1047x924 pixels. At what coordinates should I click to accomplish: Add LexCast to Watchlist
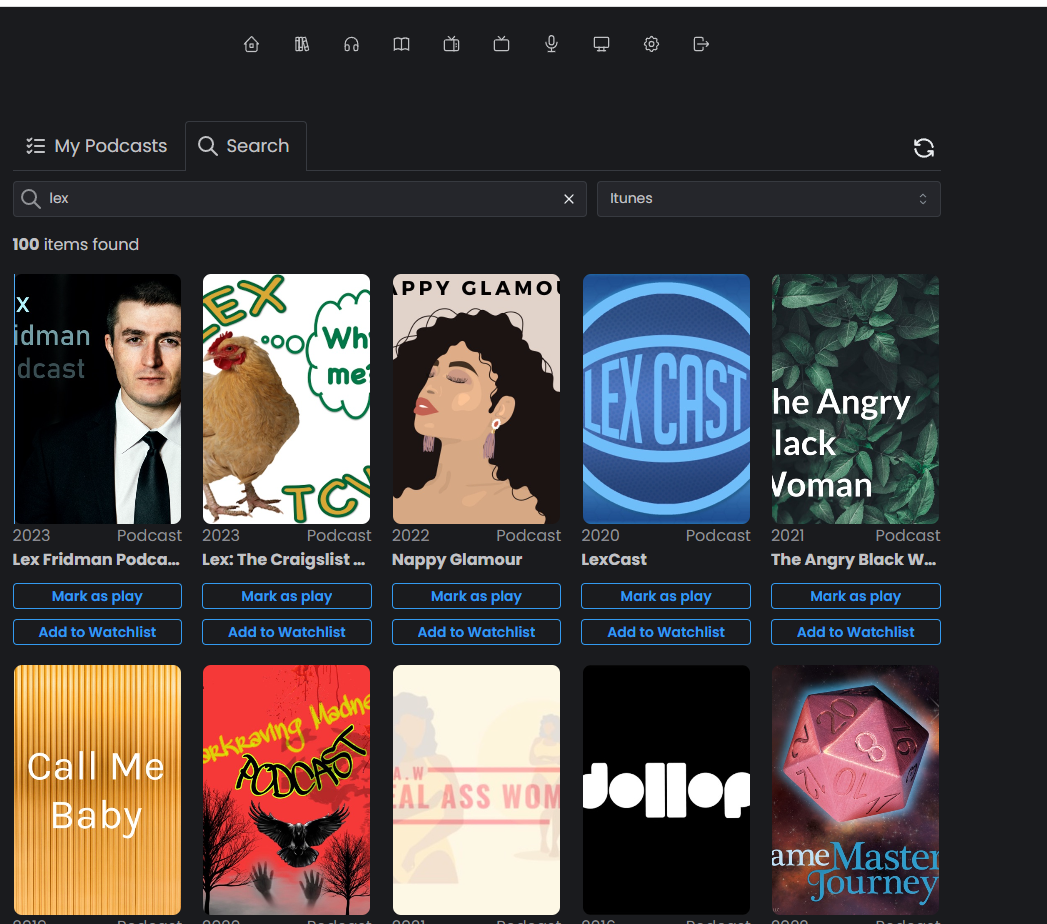[x=666, y=632]
